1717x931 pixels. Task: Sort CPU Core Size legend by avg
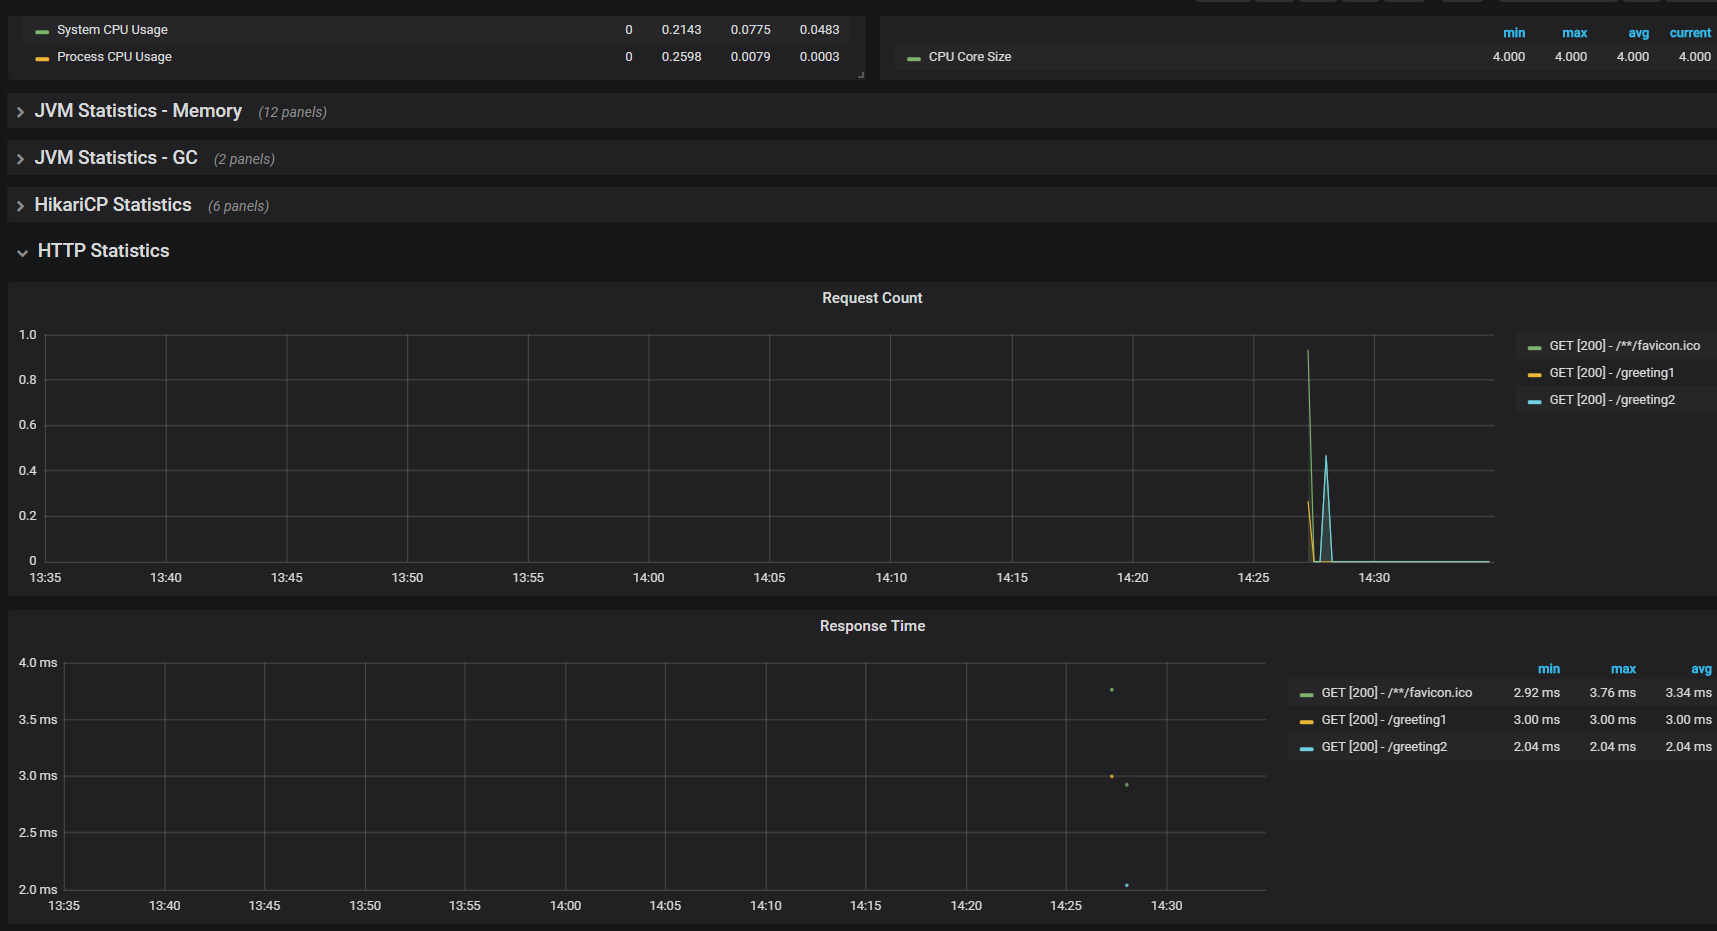point(1639,33)
